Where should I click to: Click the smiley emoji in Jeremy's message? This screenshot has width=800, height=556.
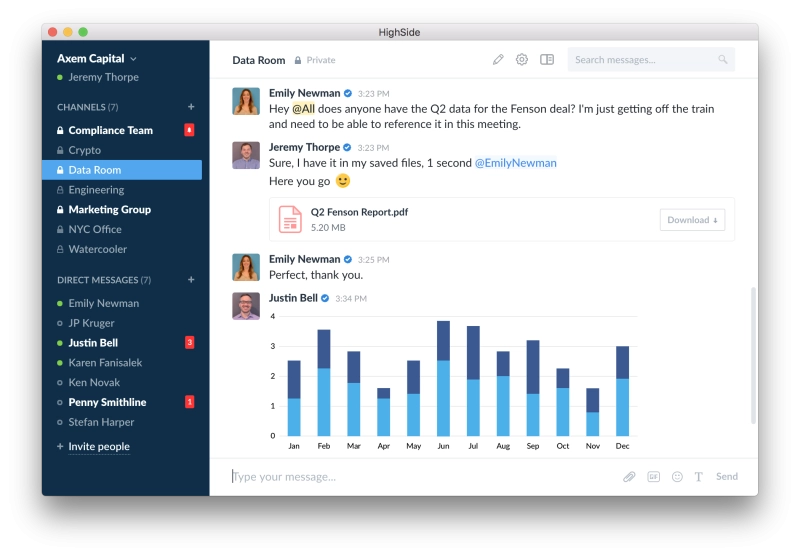pyautogui.click(x=343, y=181)
